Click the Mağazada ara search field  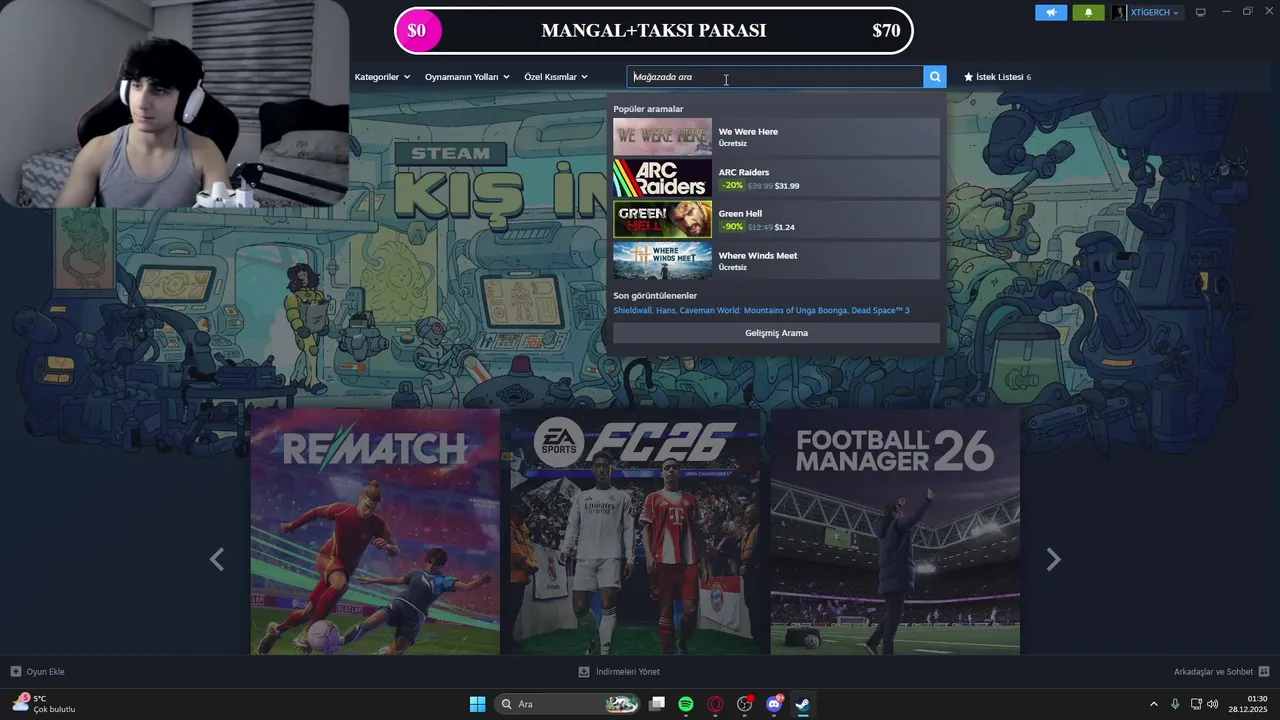(775, 77)
